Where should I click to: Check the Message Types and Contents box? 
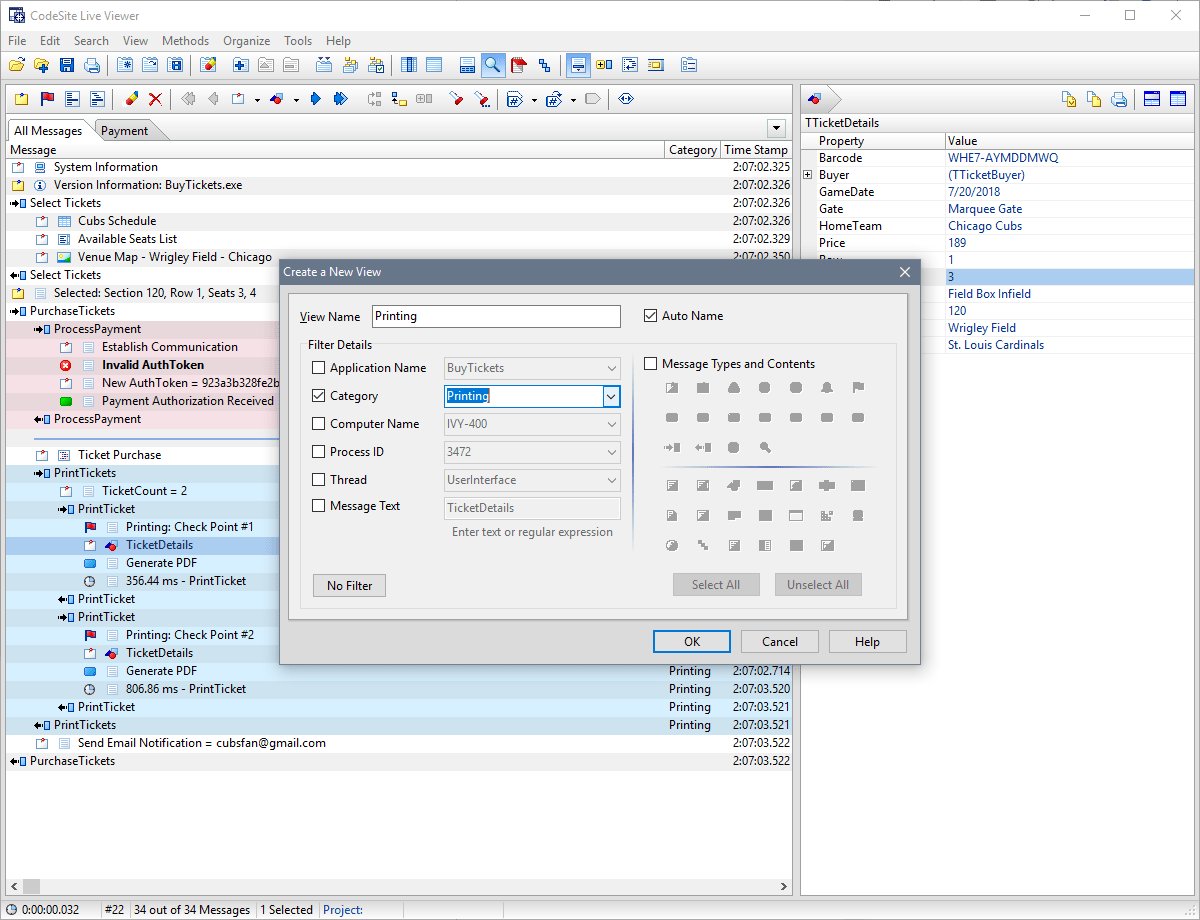point(650,363)
